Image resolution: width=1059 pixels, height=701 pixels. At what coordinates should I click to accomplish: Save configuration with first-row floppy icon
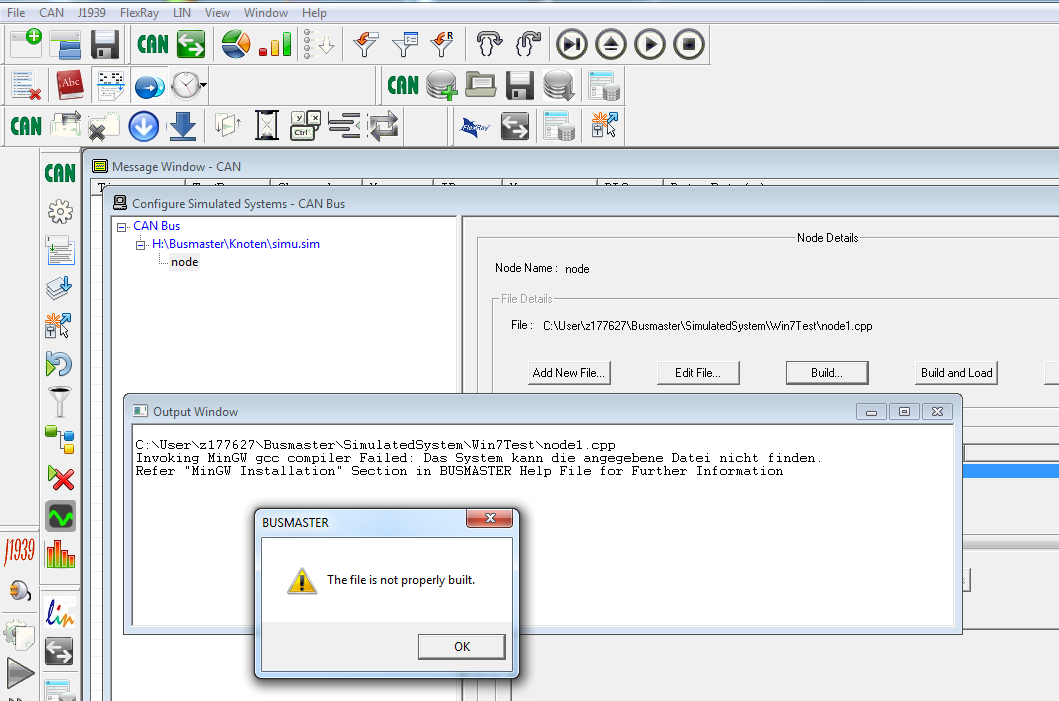click(105, 45)
